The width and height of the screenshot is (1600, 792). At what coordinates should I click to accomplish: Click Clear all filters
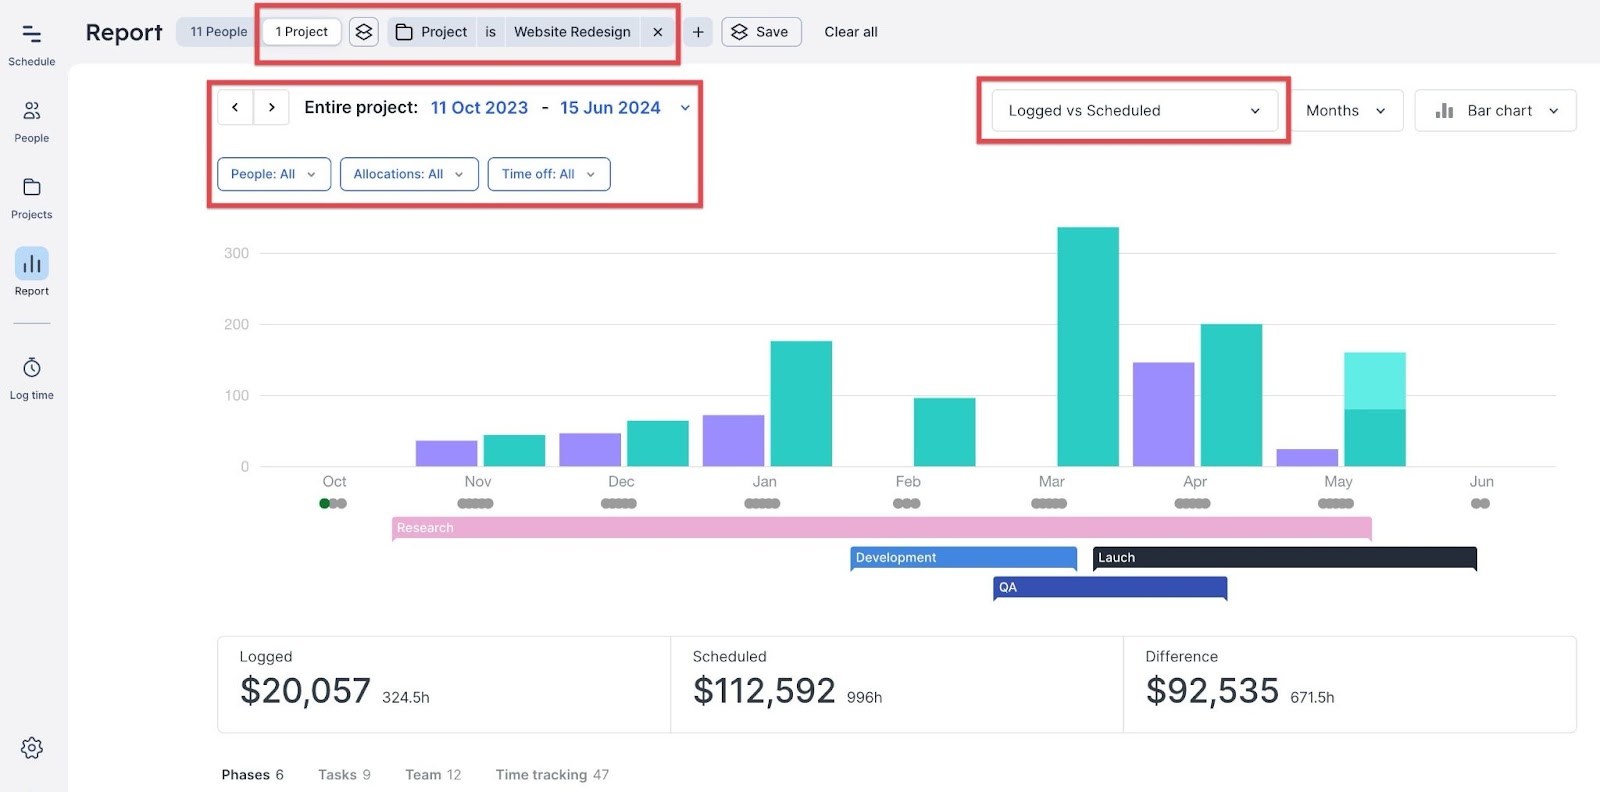point(850,32)
